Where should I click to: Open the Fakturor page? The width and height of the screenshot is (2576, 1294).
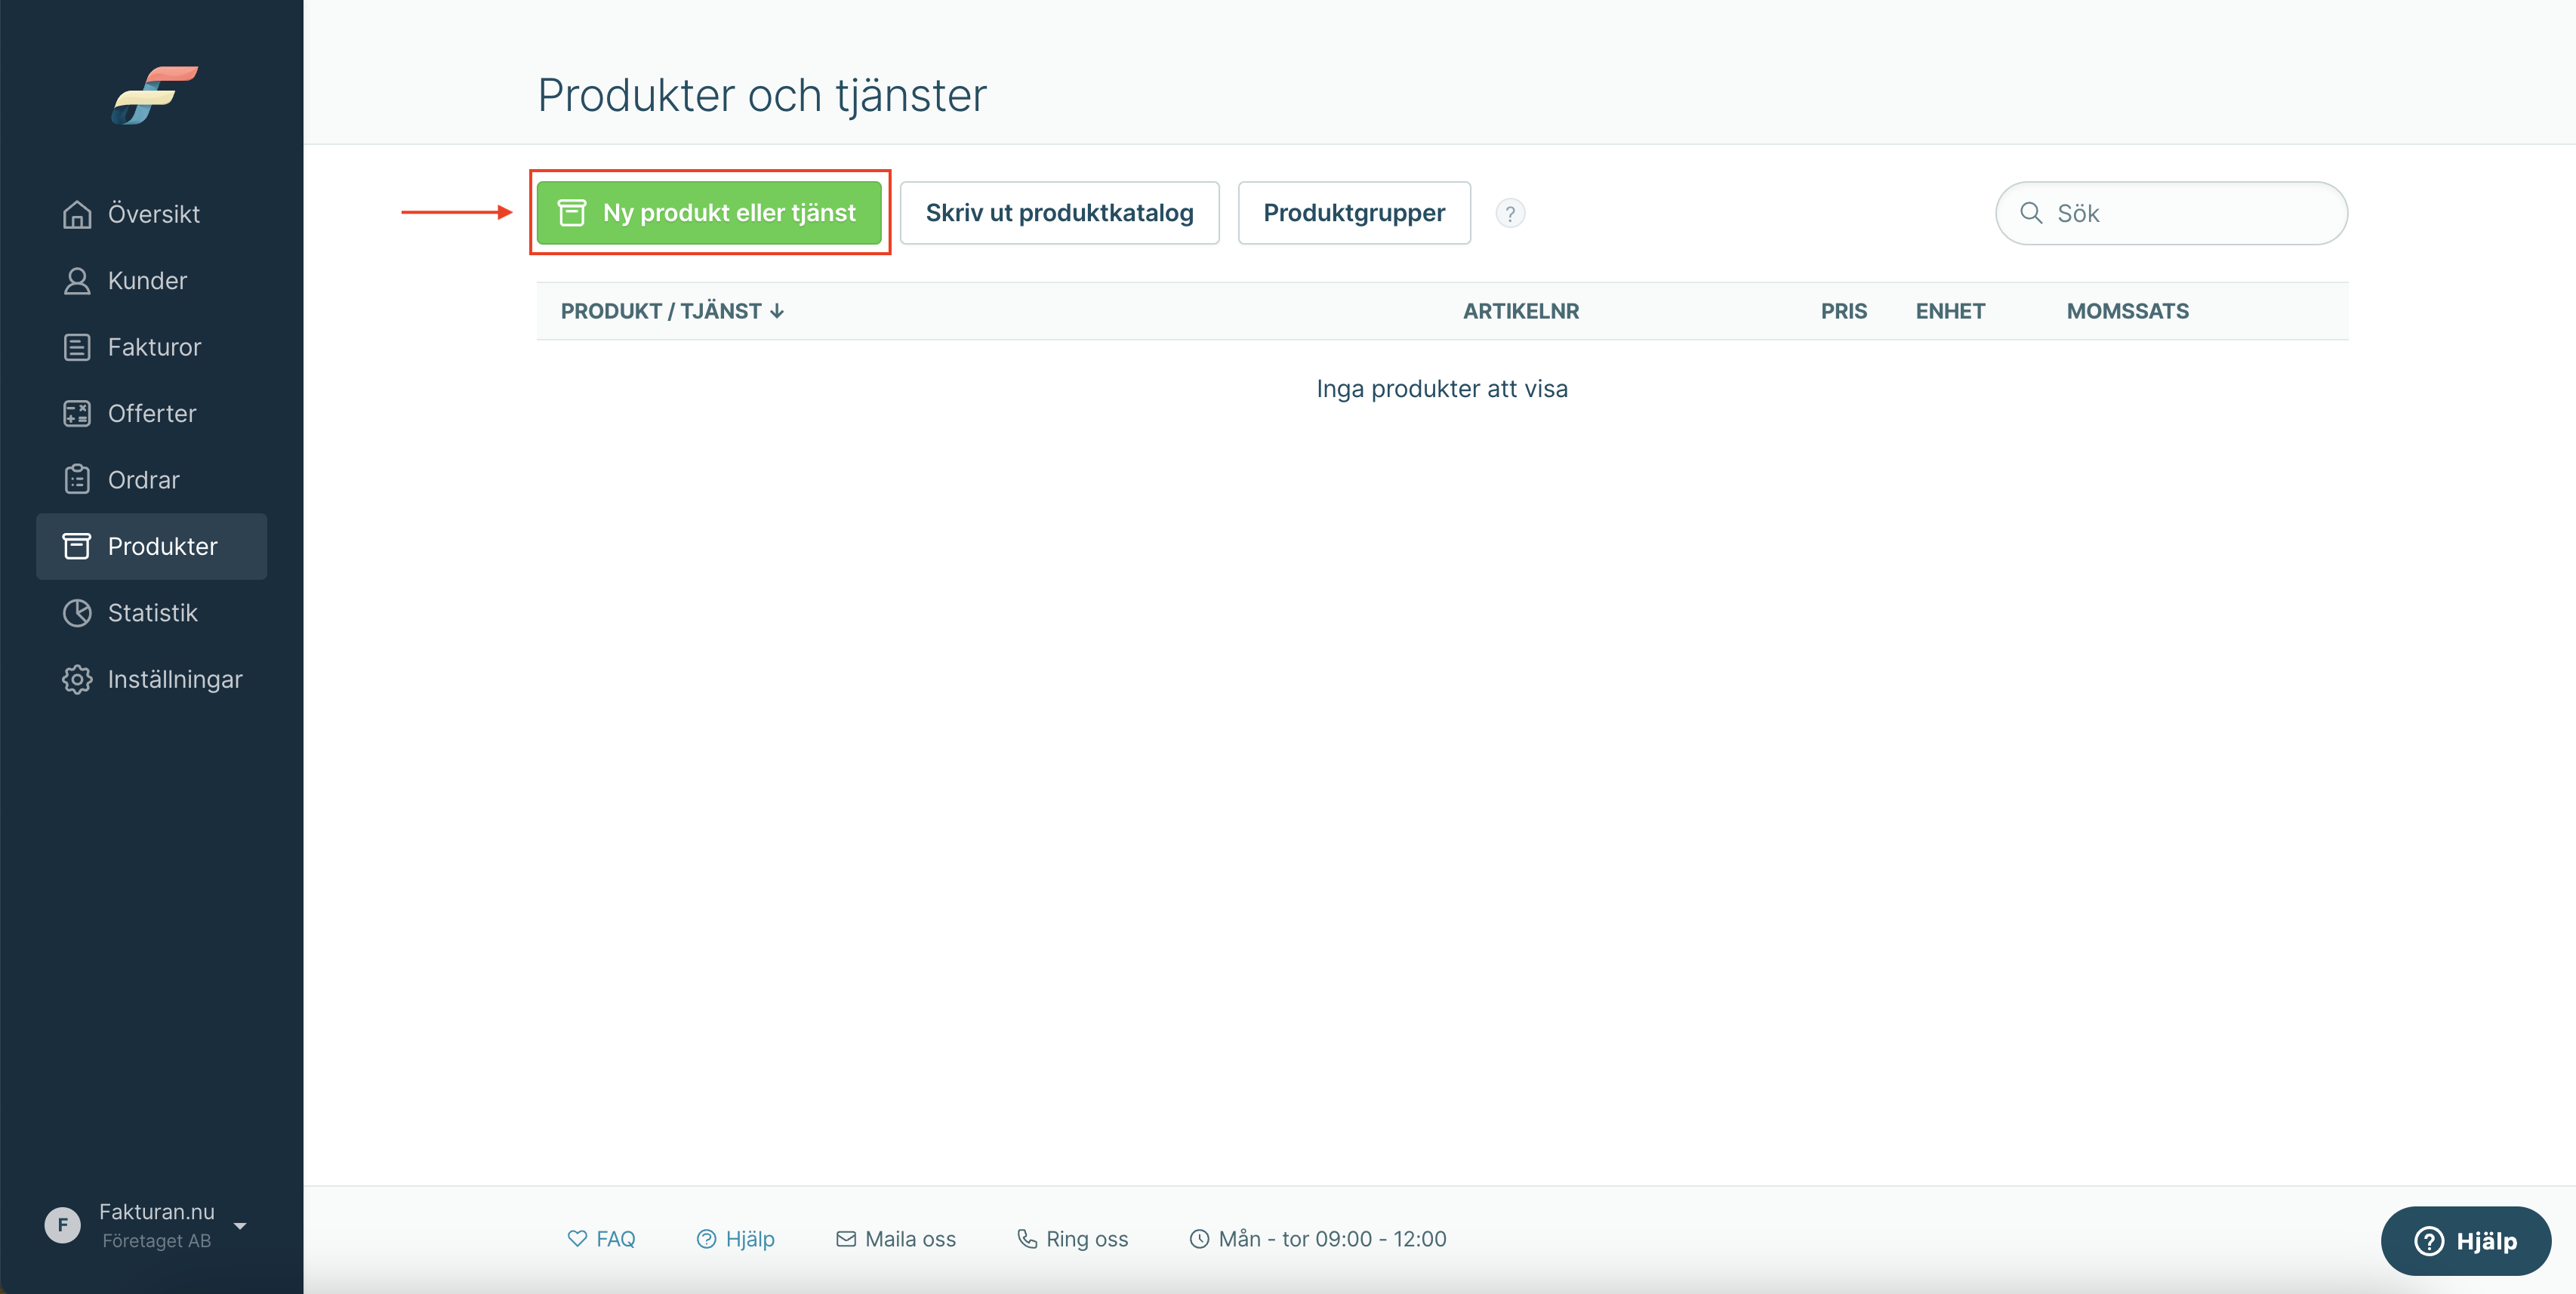point(152,347)
